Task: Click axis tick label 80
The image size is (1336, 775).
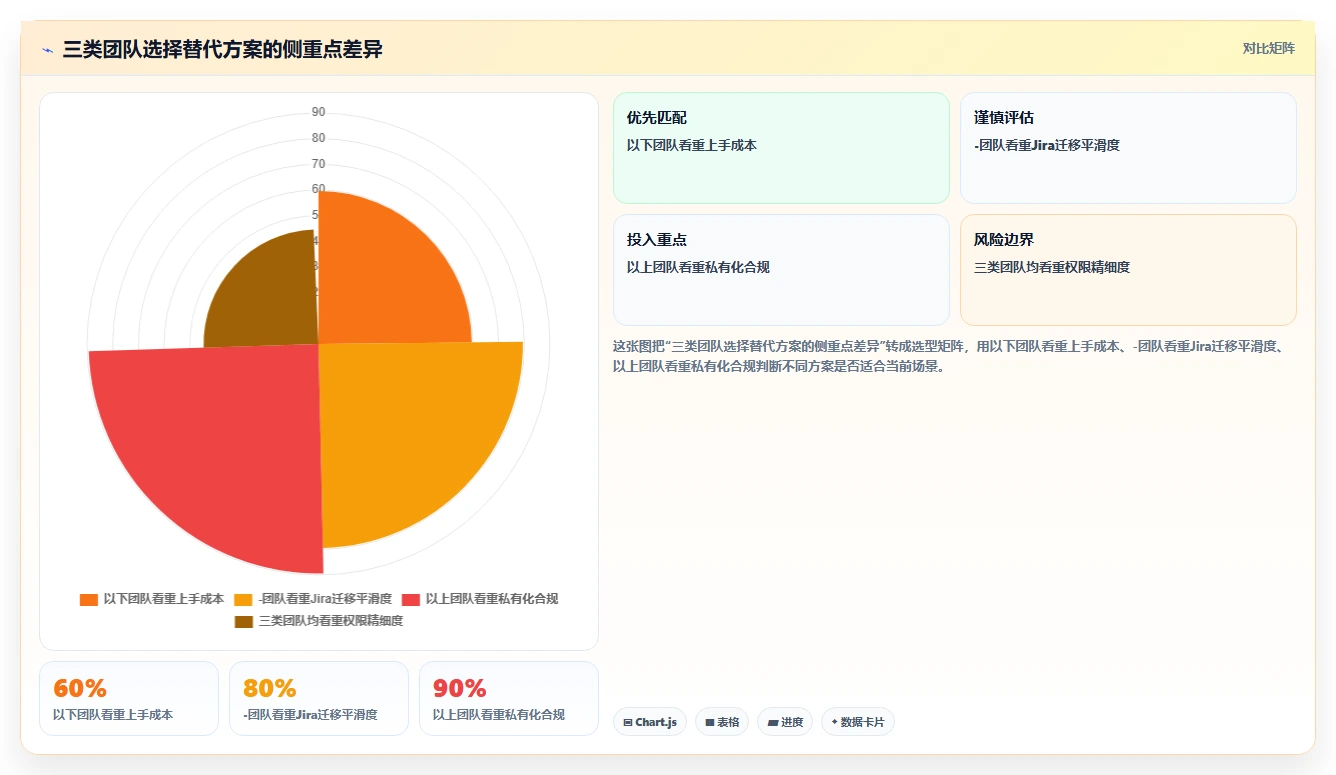Action: pyautogui.click(x=318, y=138)
